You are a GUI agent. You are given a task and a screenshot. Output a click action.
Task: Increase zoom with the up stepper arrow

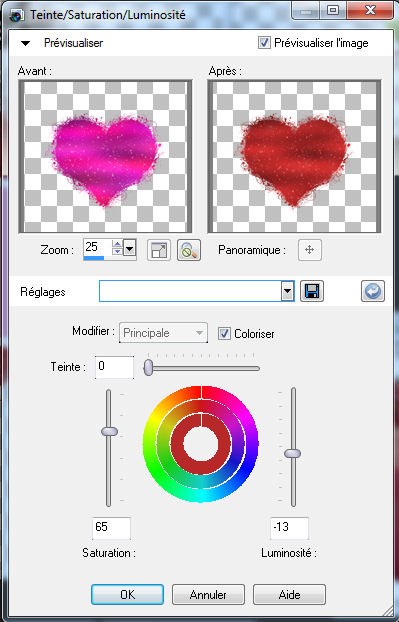point(117,244)
